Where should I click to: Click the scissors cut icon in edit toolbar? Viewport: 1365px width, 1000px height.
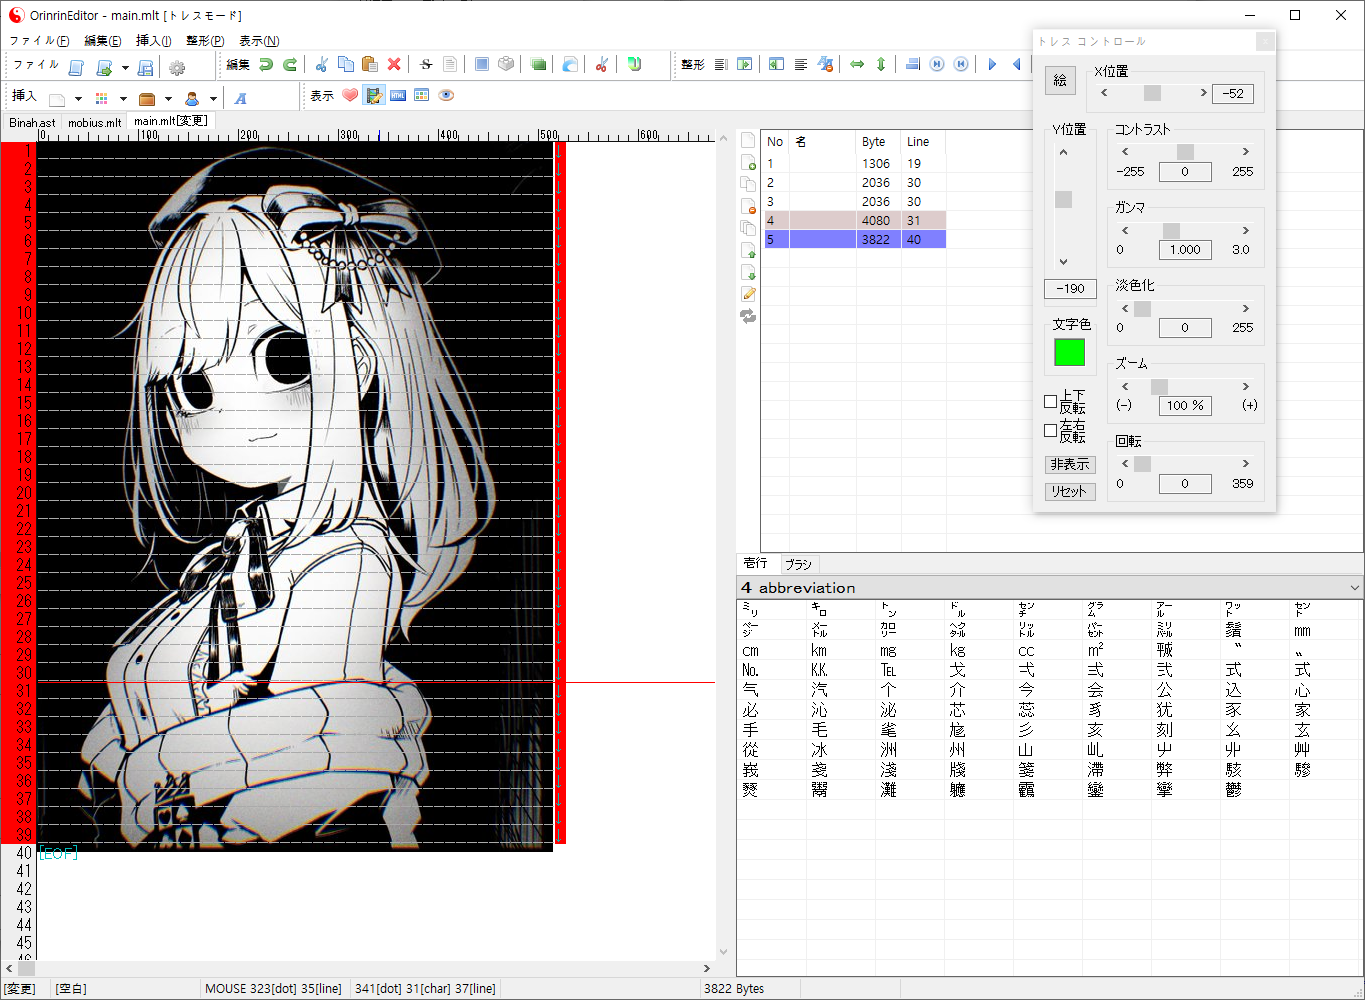point(321,65)
